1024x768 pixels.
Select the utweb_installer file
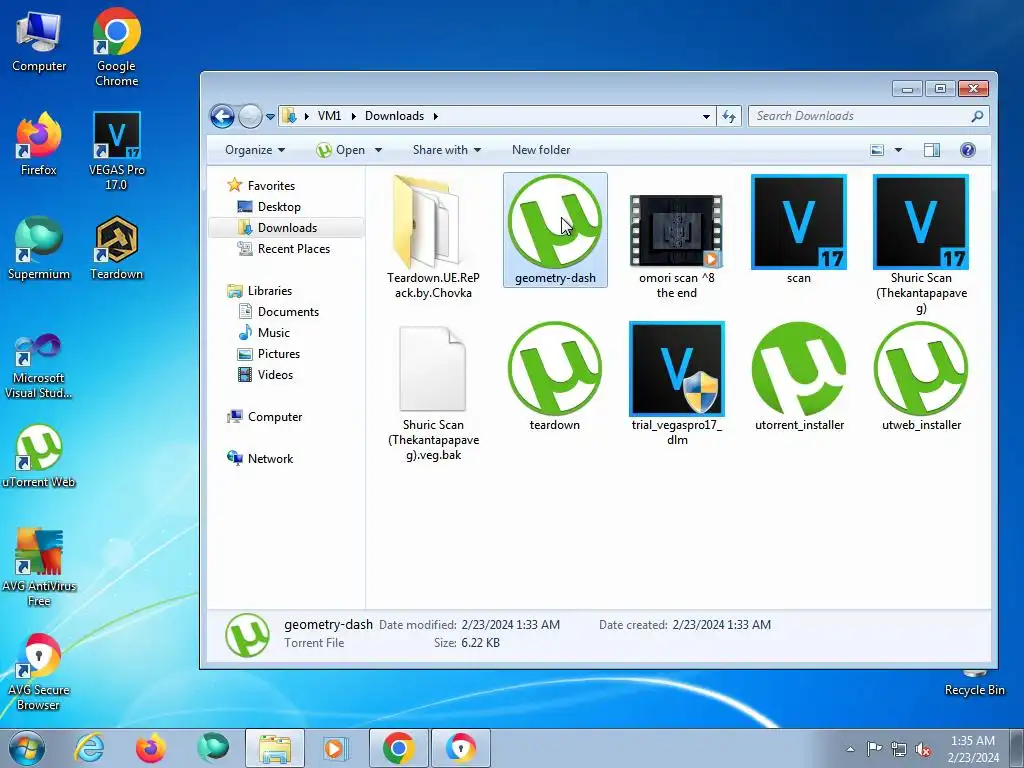[921, 377]
